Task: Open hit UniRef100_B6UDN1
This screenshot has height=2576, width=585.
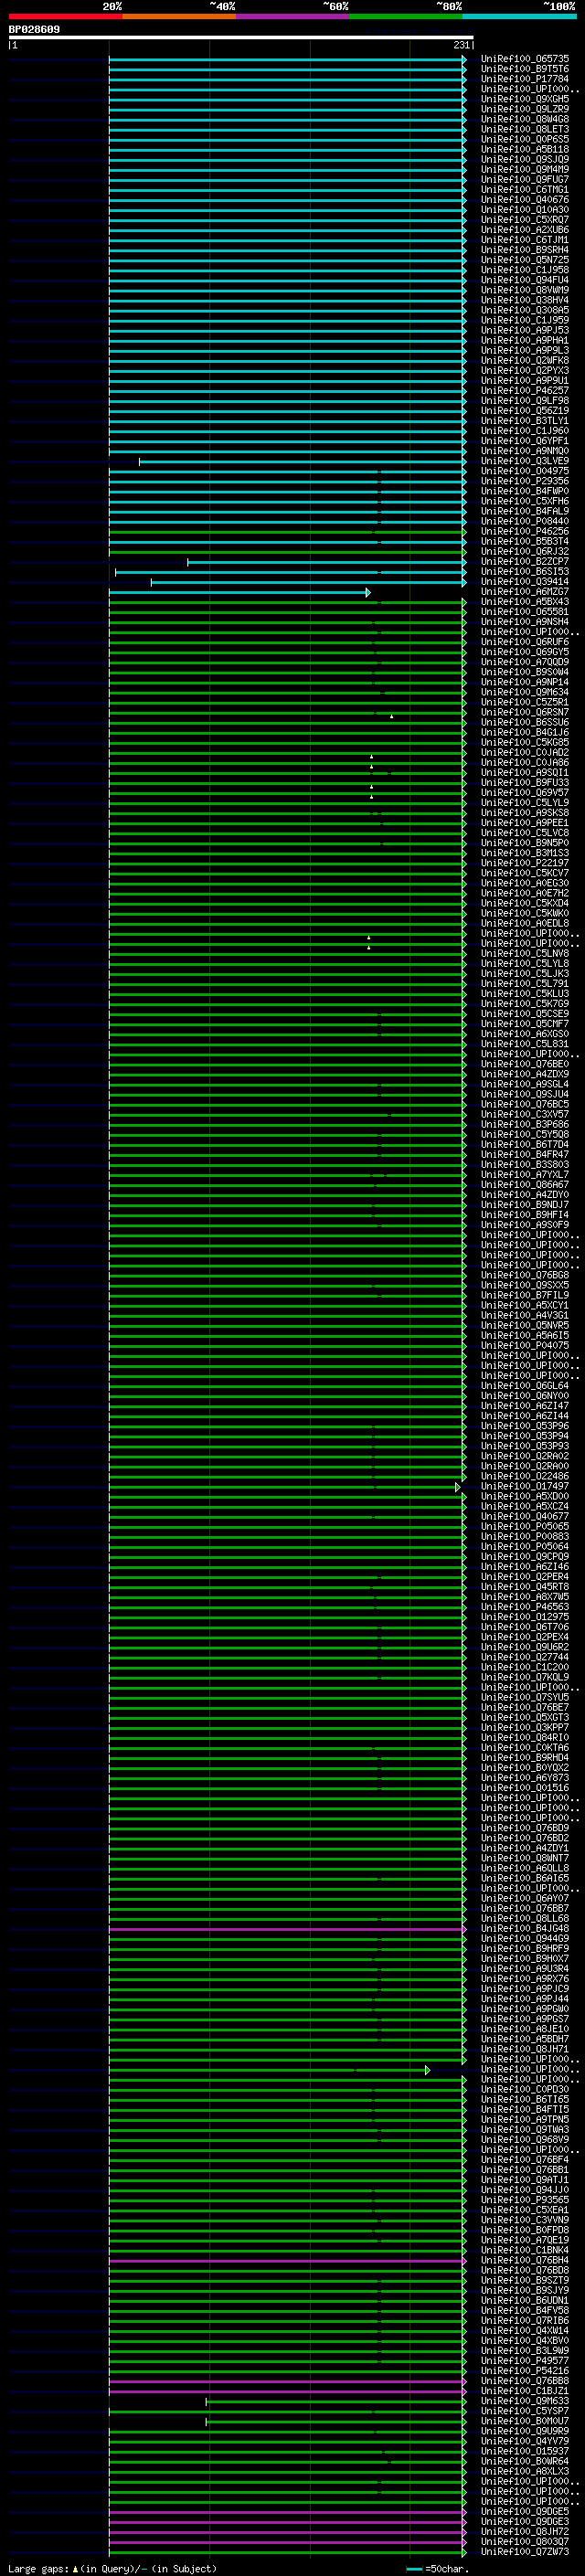Action: [525, 2300]
